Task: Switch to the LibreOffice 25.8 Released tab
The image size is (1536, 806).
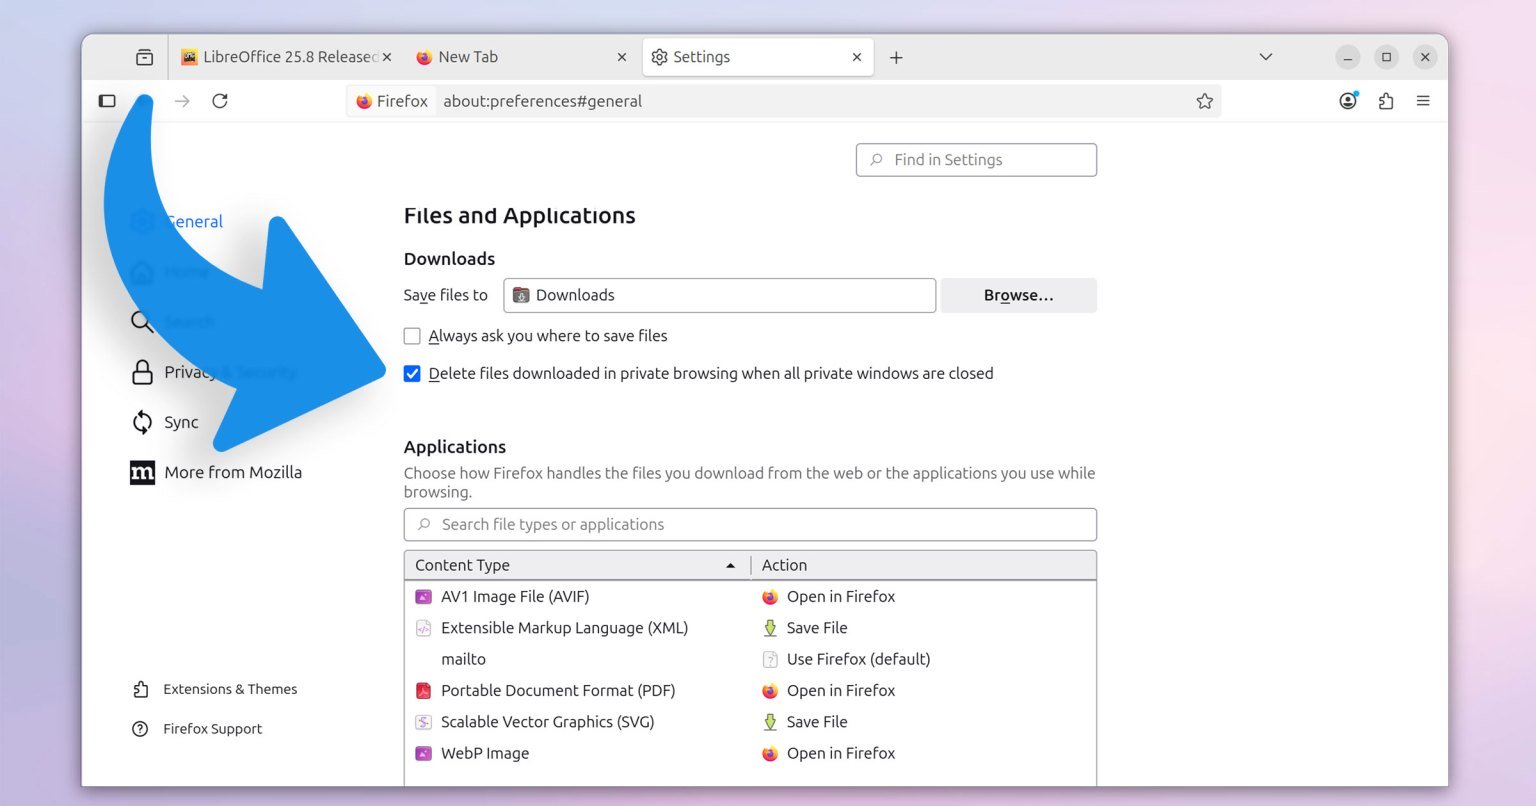Action: point(286,57)
